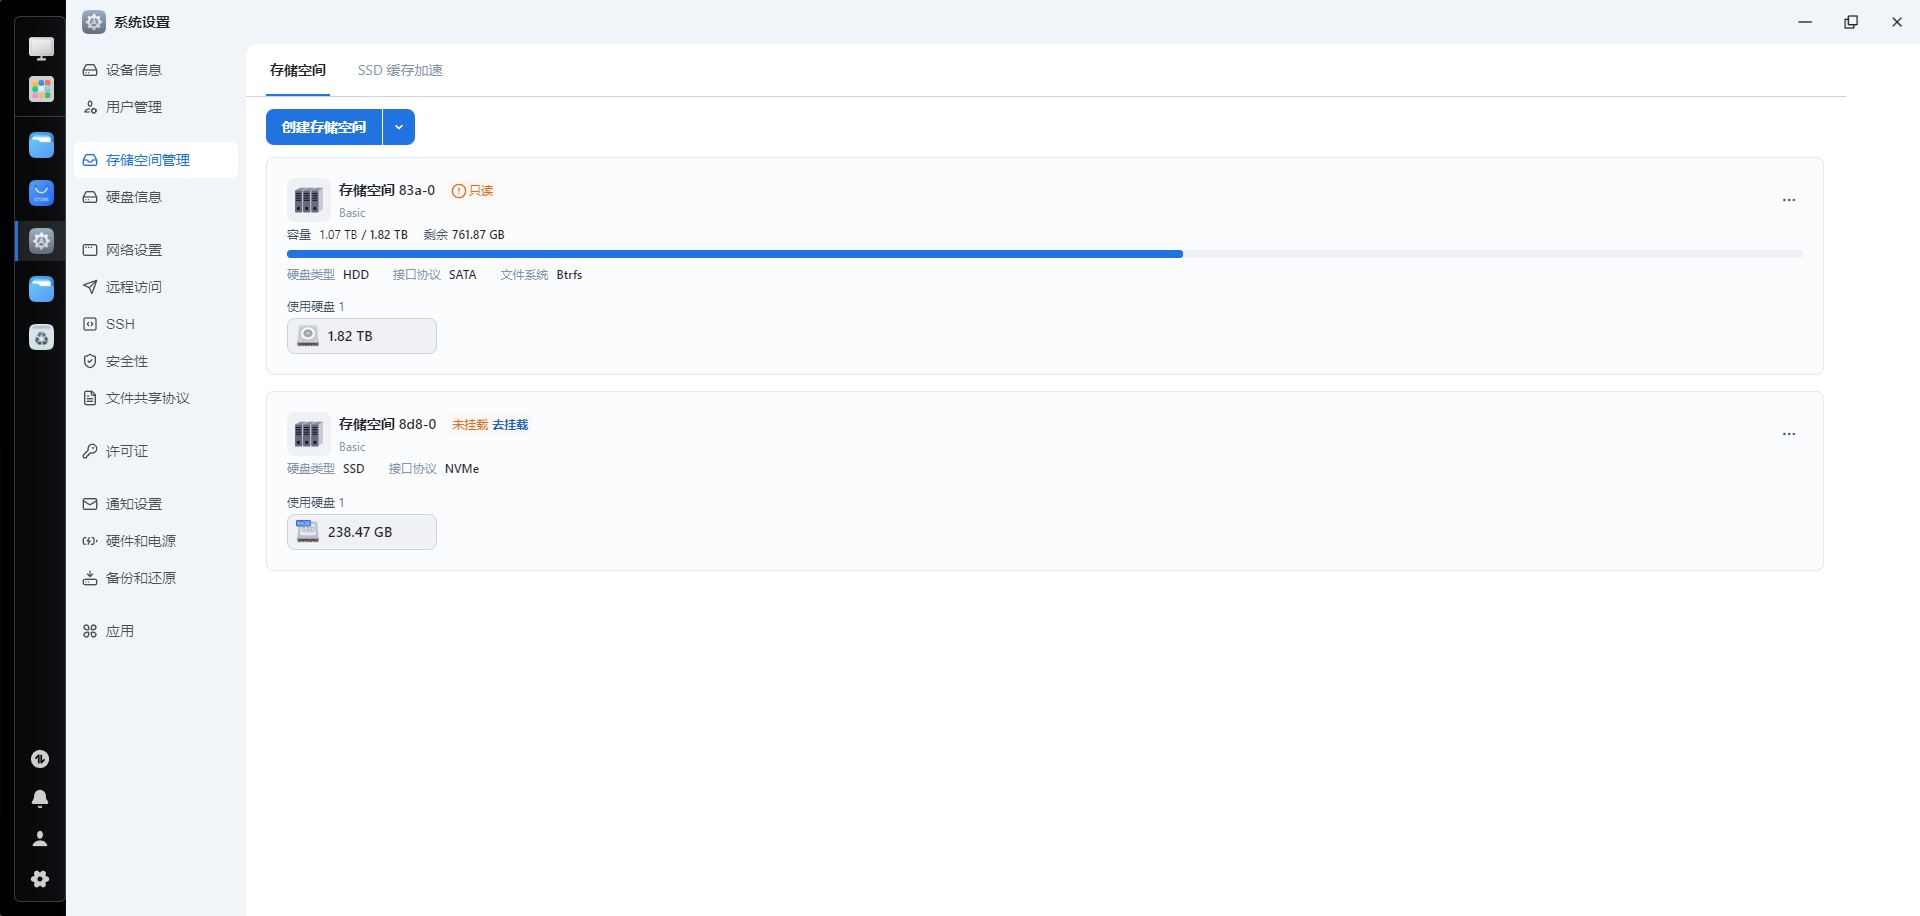Open the user profile icon in dock

(x=40, y=839)
